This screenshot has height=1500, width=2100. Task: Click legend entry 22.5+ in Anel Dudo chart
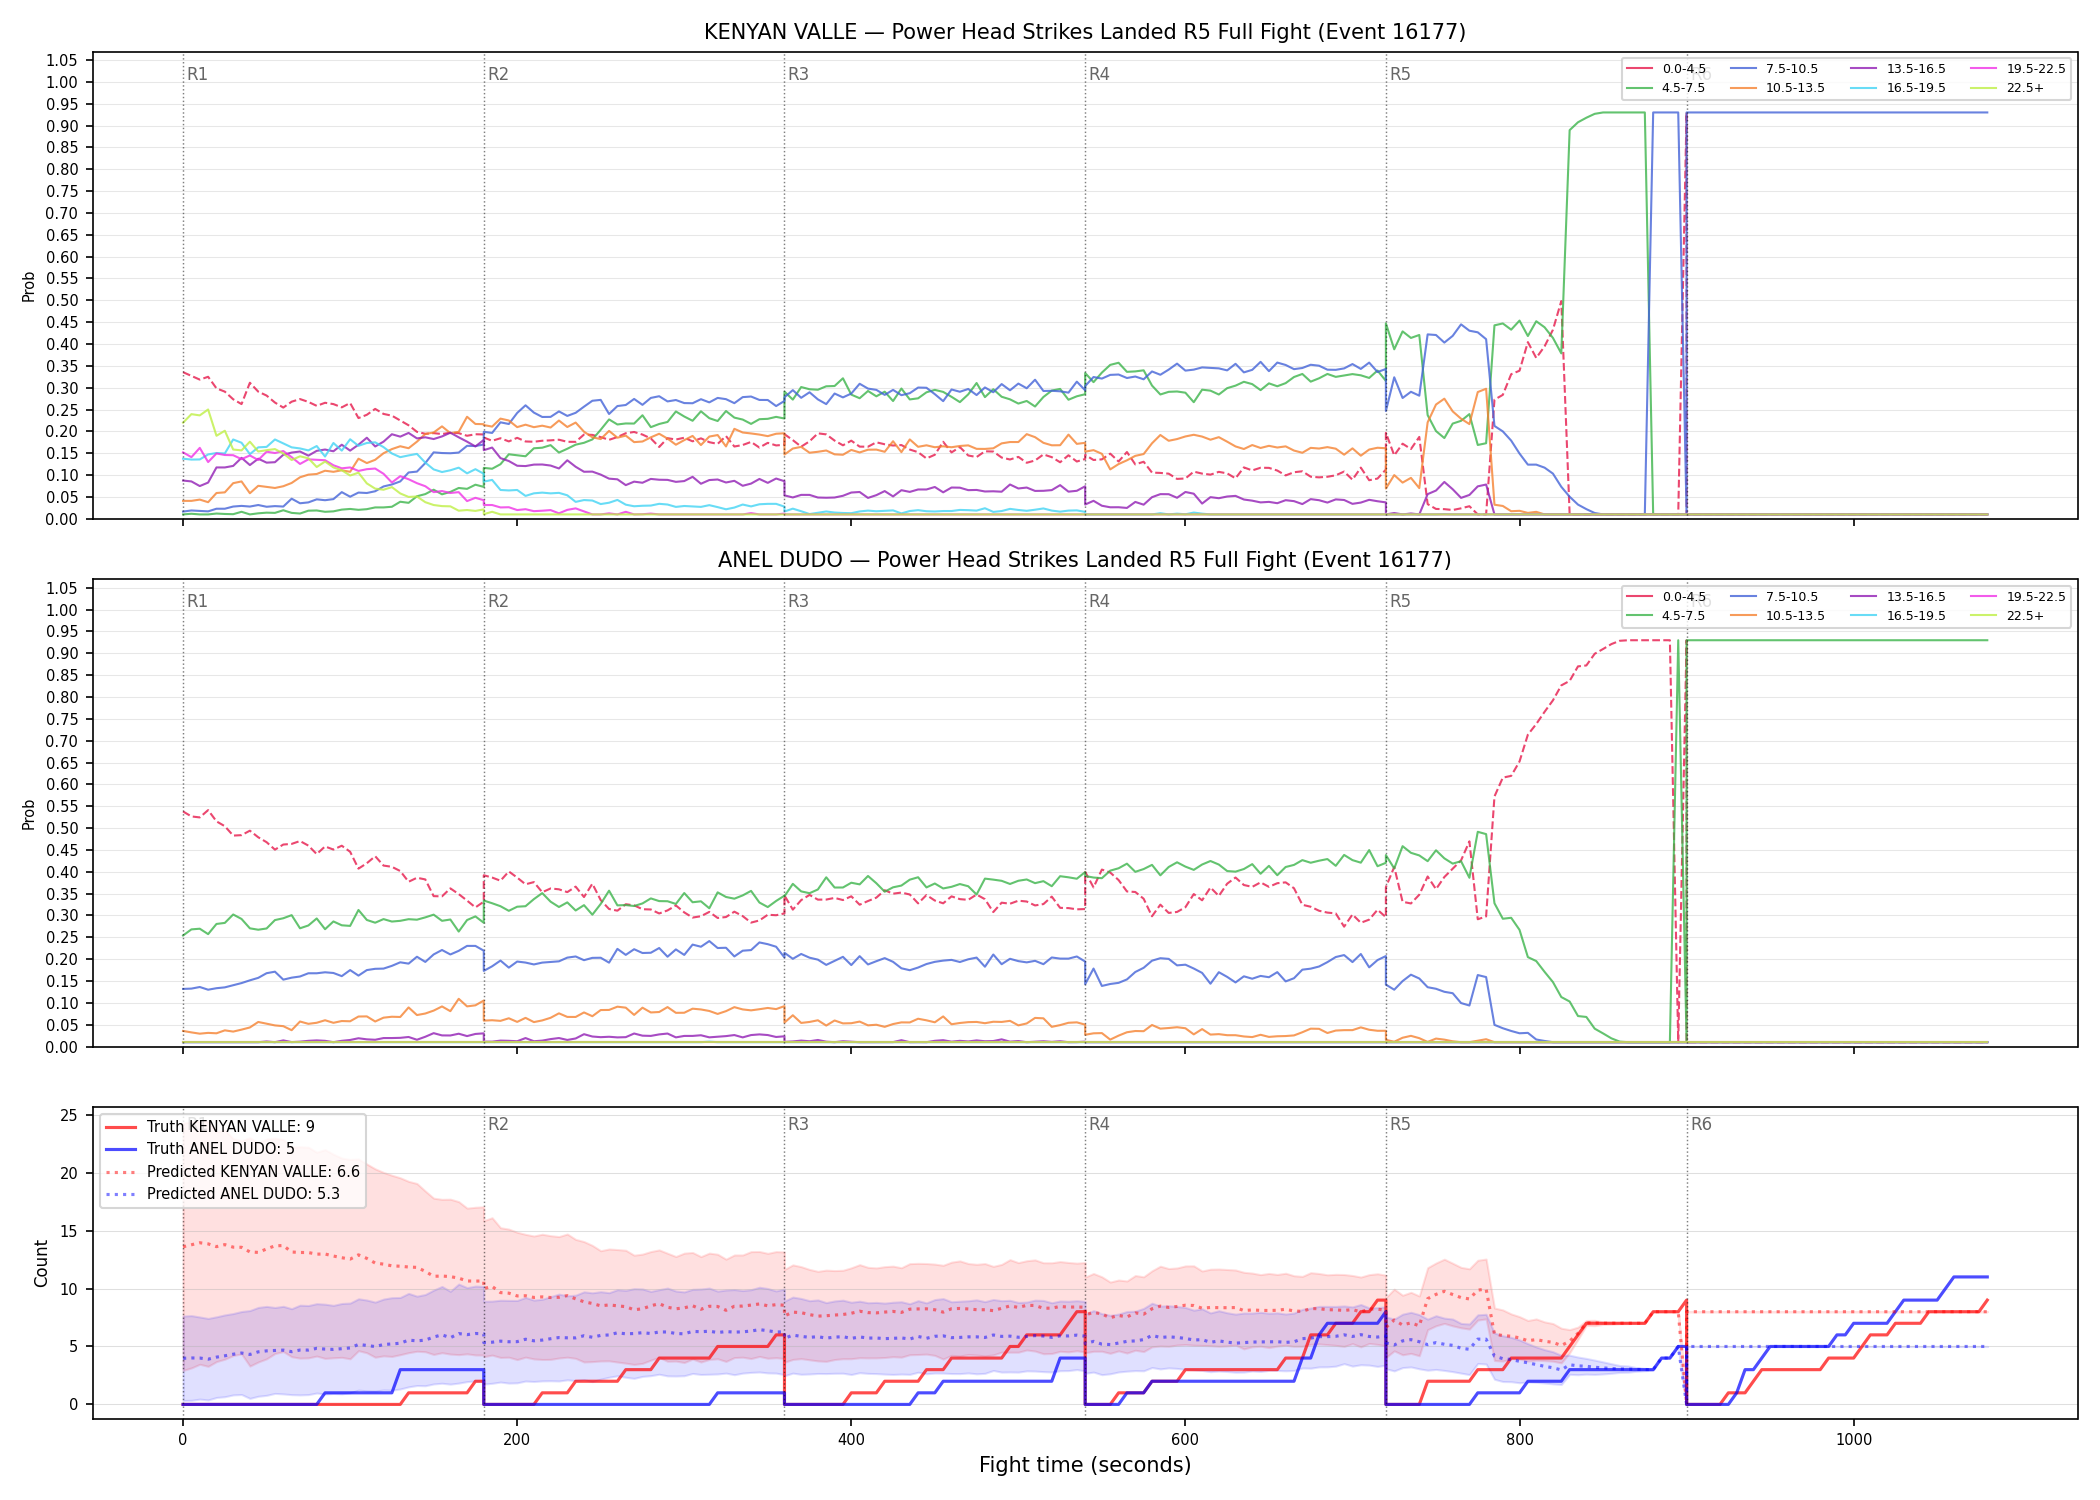2008,616
